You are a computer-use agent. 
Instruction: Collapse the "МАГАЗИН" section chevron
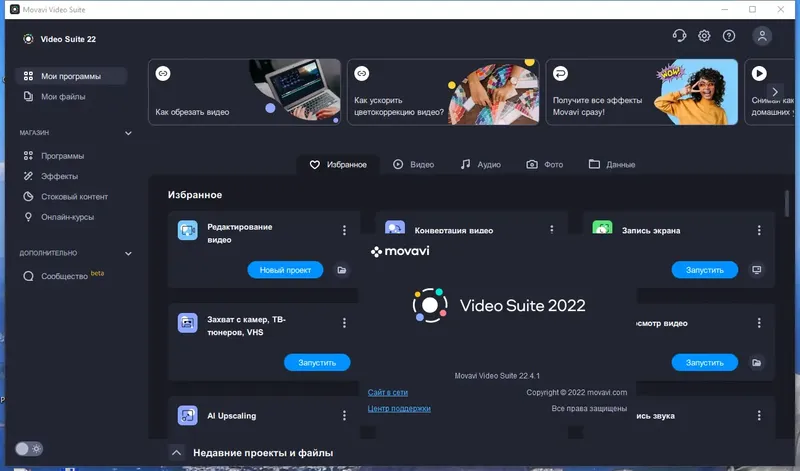click(128, 133)
